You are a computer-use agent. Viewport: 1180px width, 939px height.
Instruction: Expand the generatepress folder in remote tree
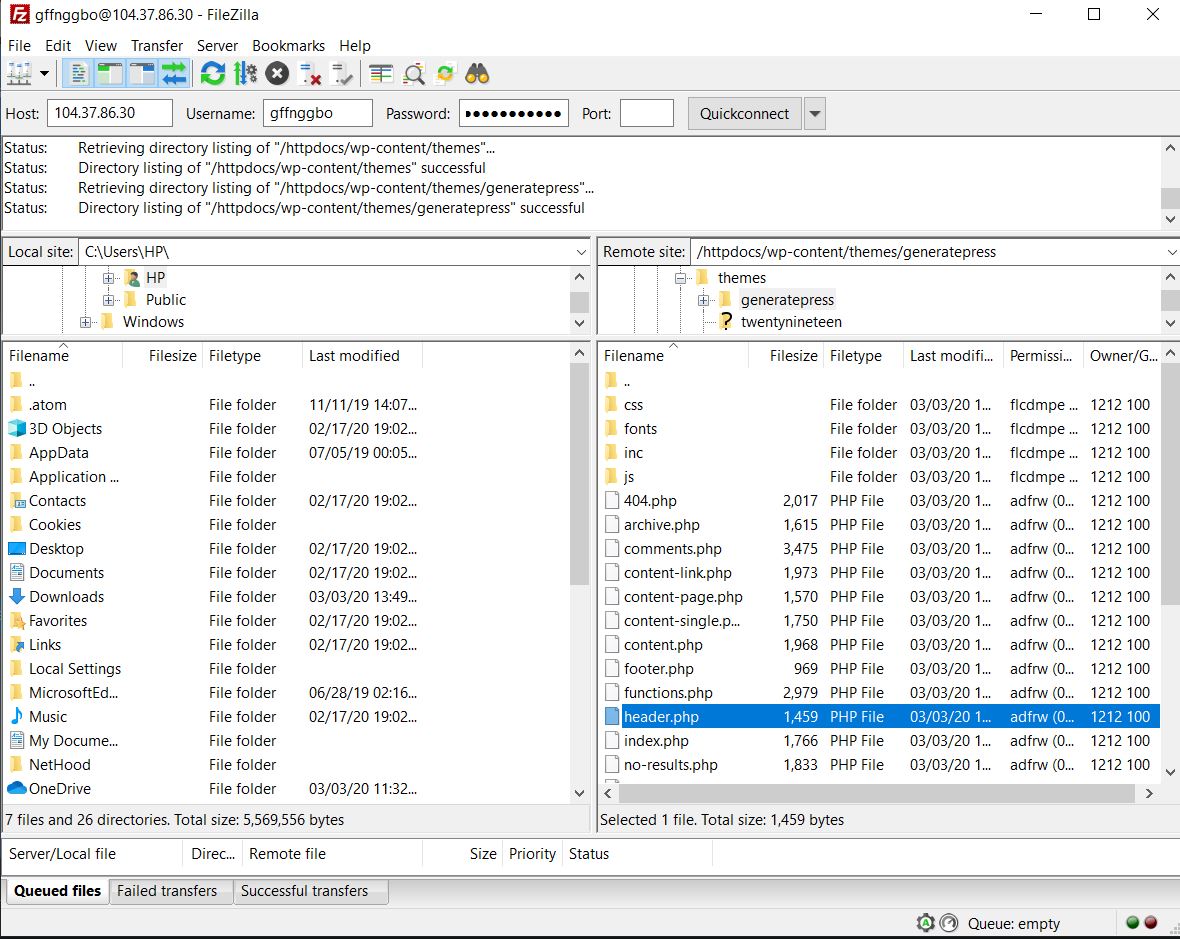pyautogui.click(x=703, y=300)
